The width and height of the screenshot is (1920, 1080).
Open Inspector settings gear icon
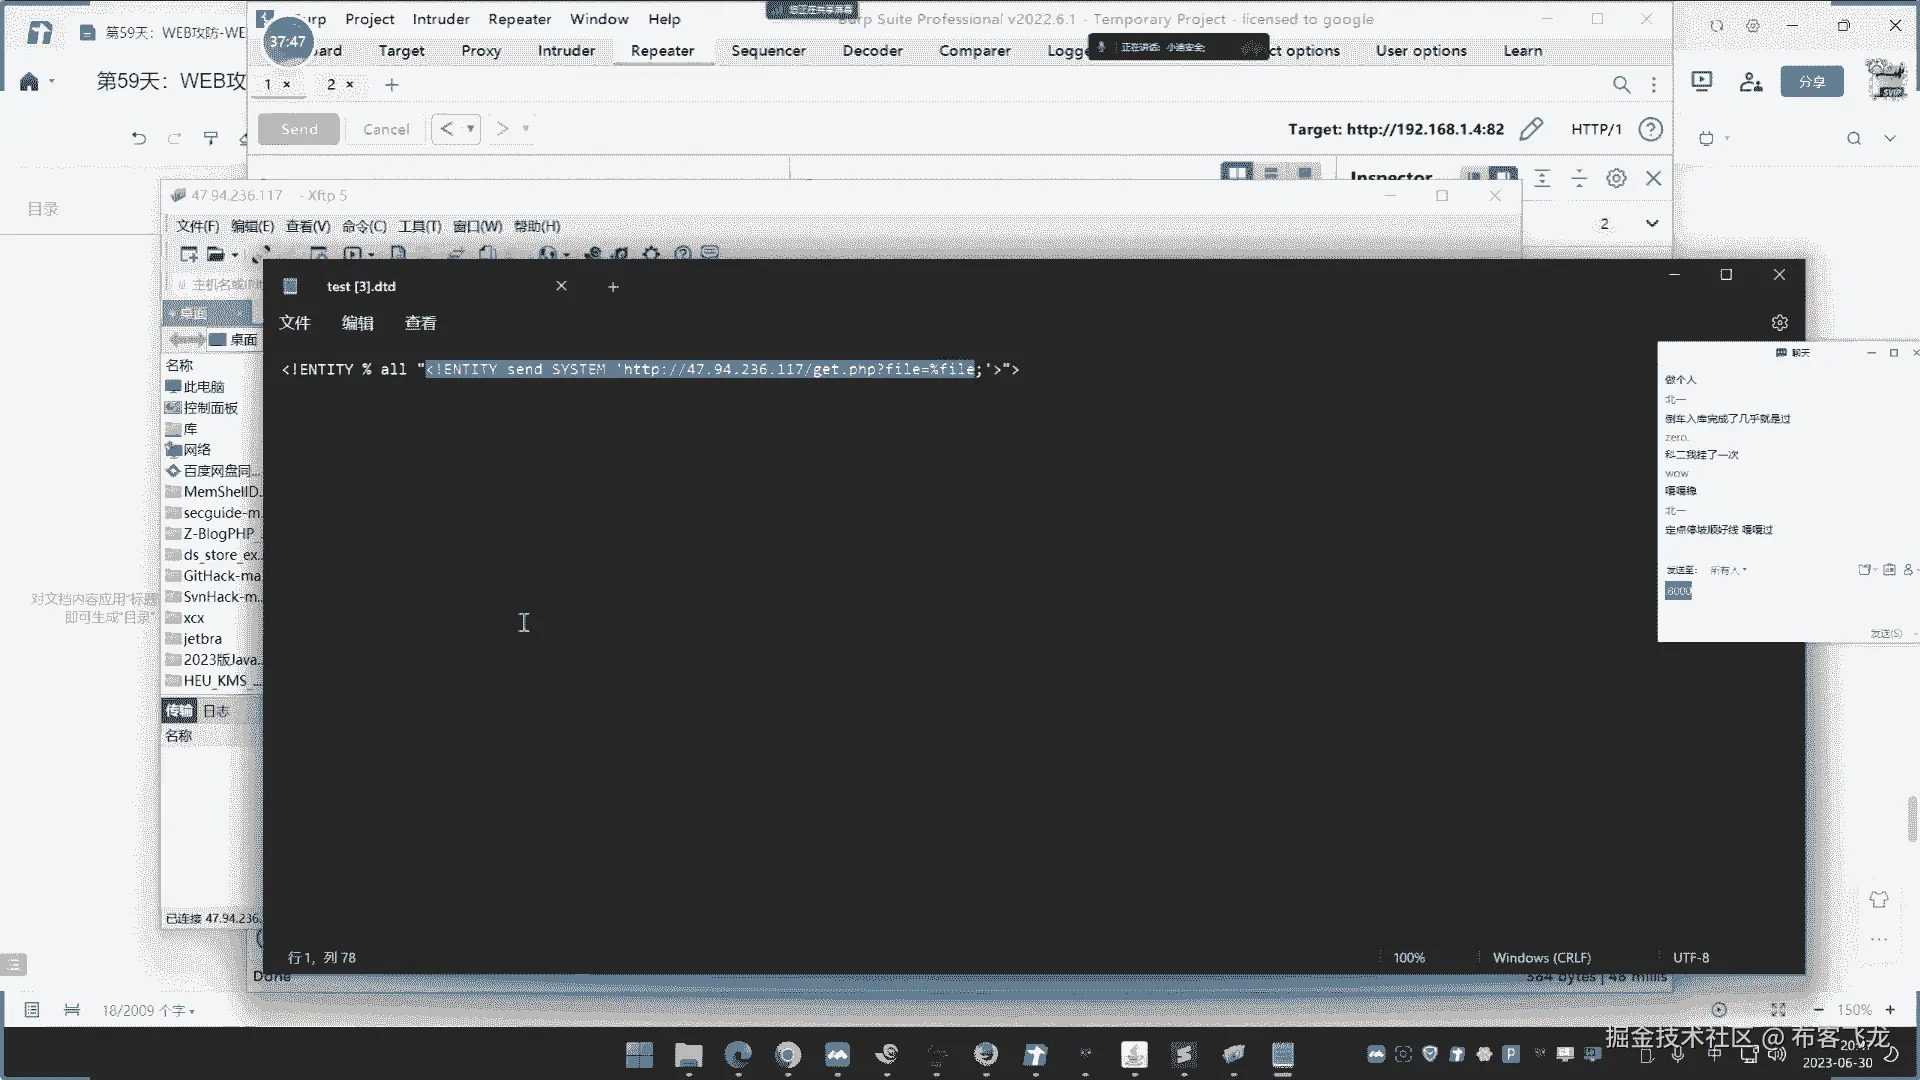(1616, 178)
